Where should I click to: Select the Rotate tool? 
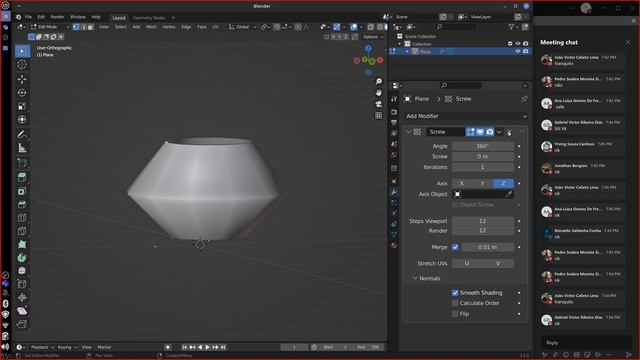pyautogui.click(x=22, y=93)
